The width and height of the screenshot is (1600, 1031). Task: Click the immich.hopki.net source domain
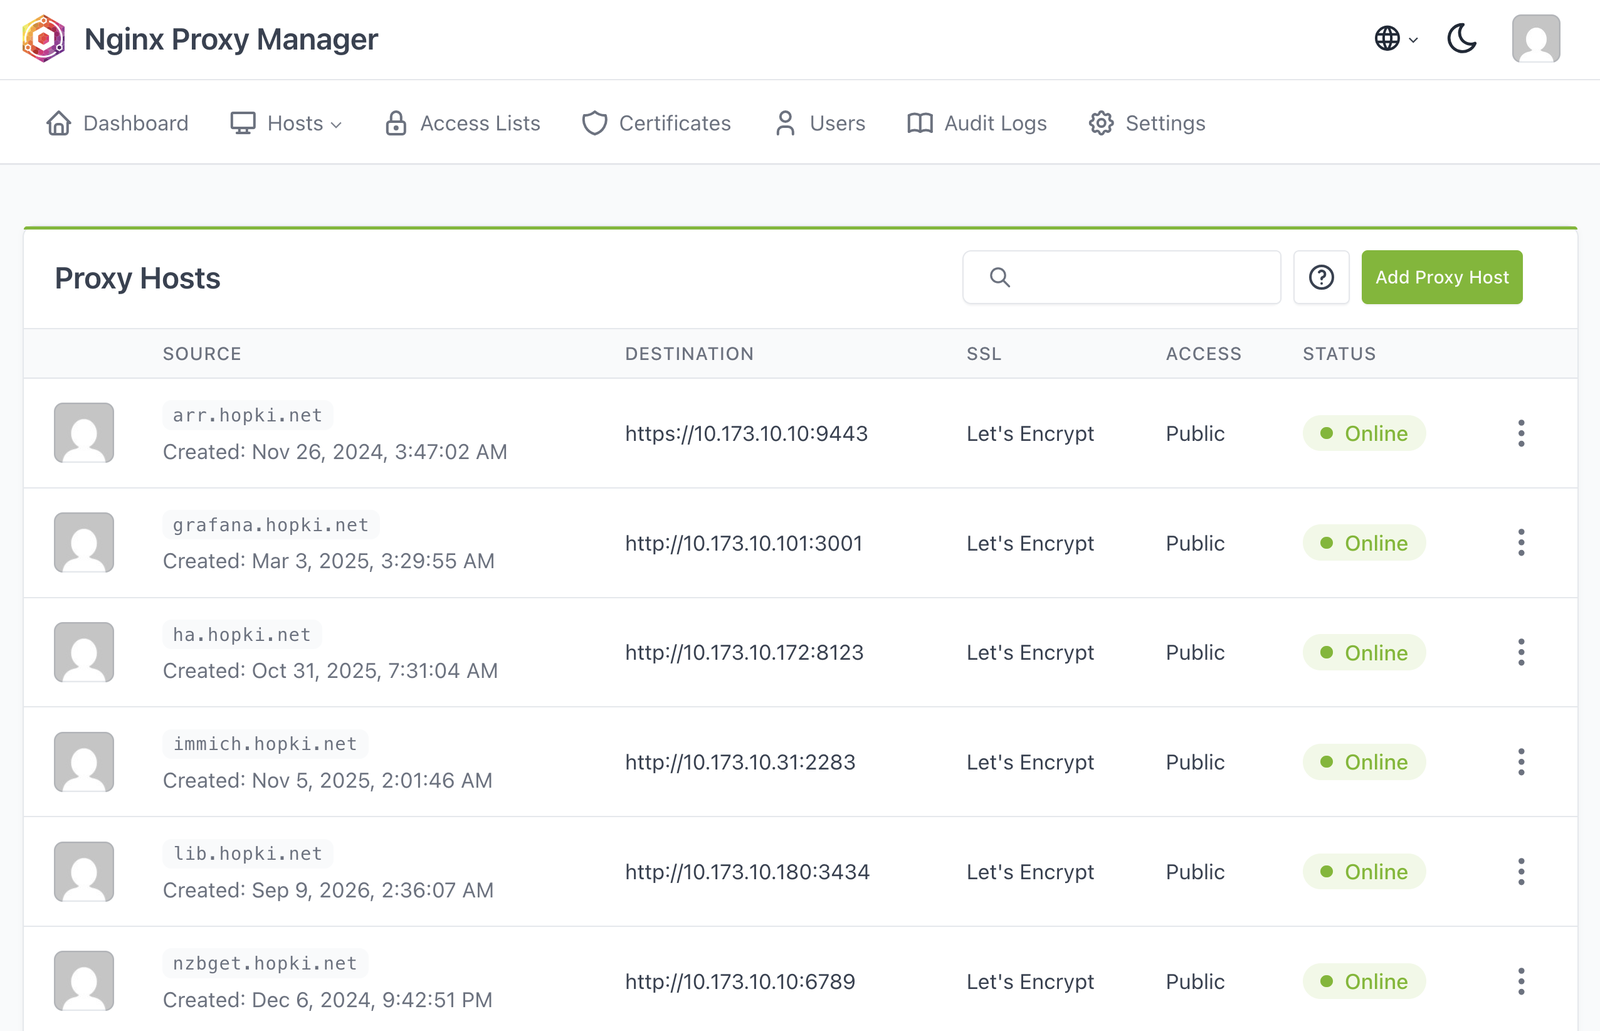point(265,744)
